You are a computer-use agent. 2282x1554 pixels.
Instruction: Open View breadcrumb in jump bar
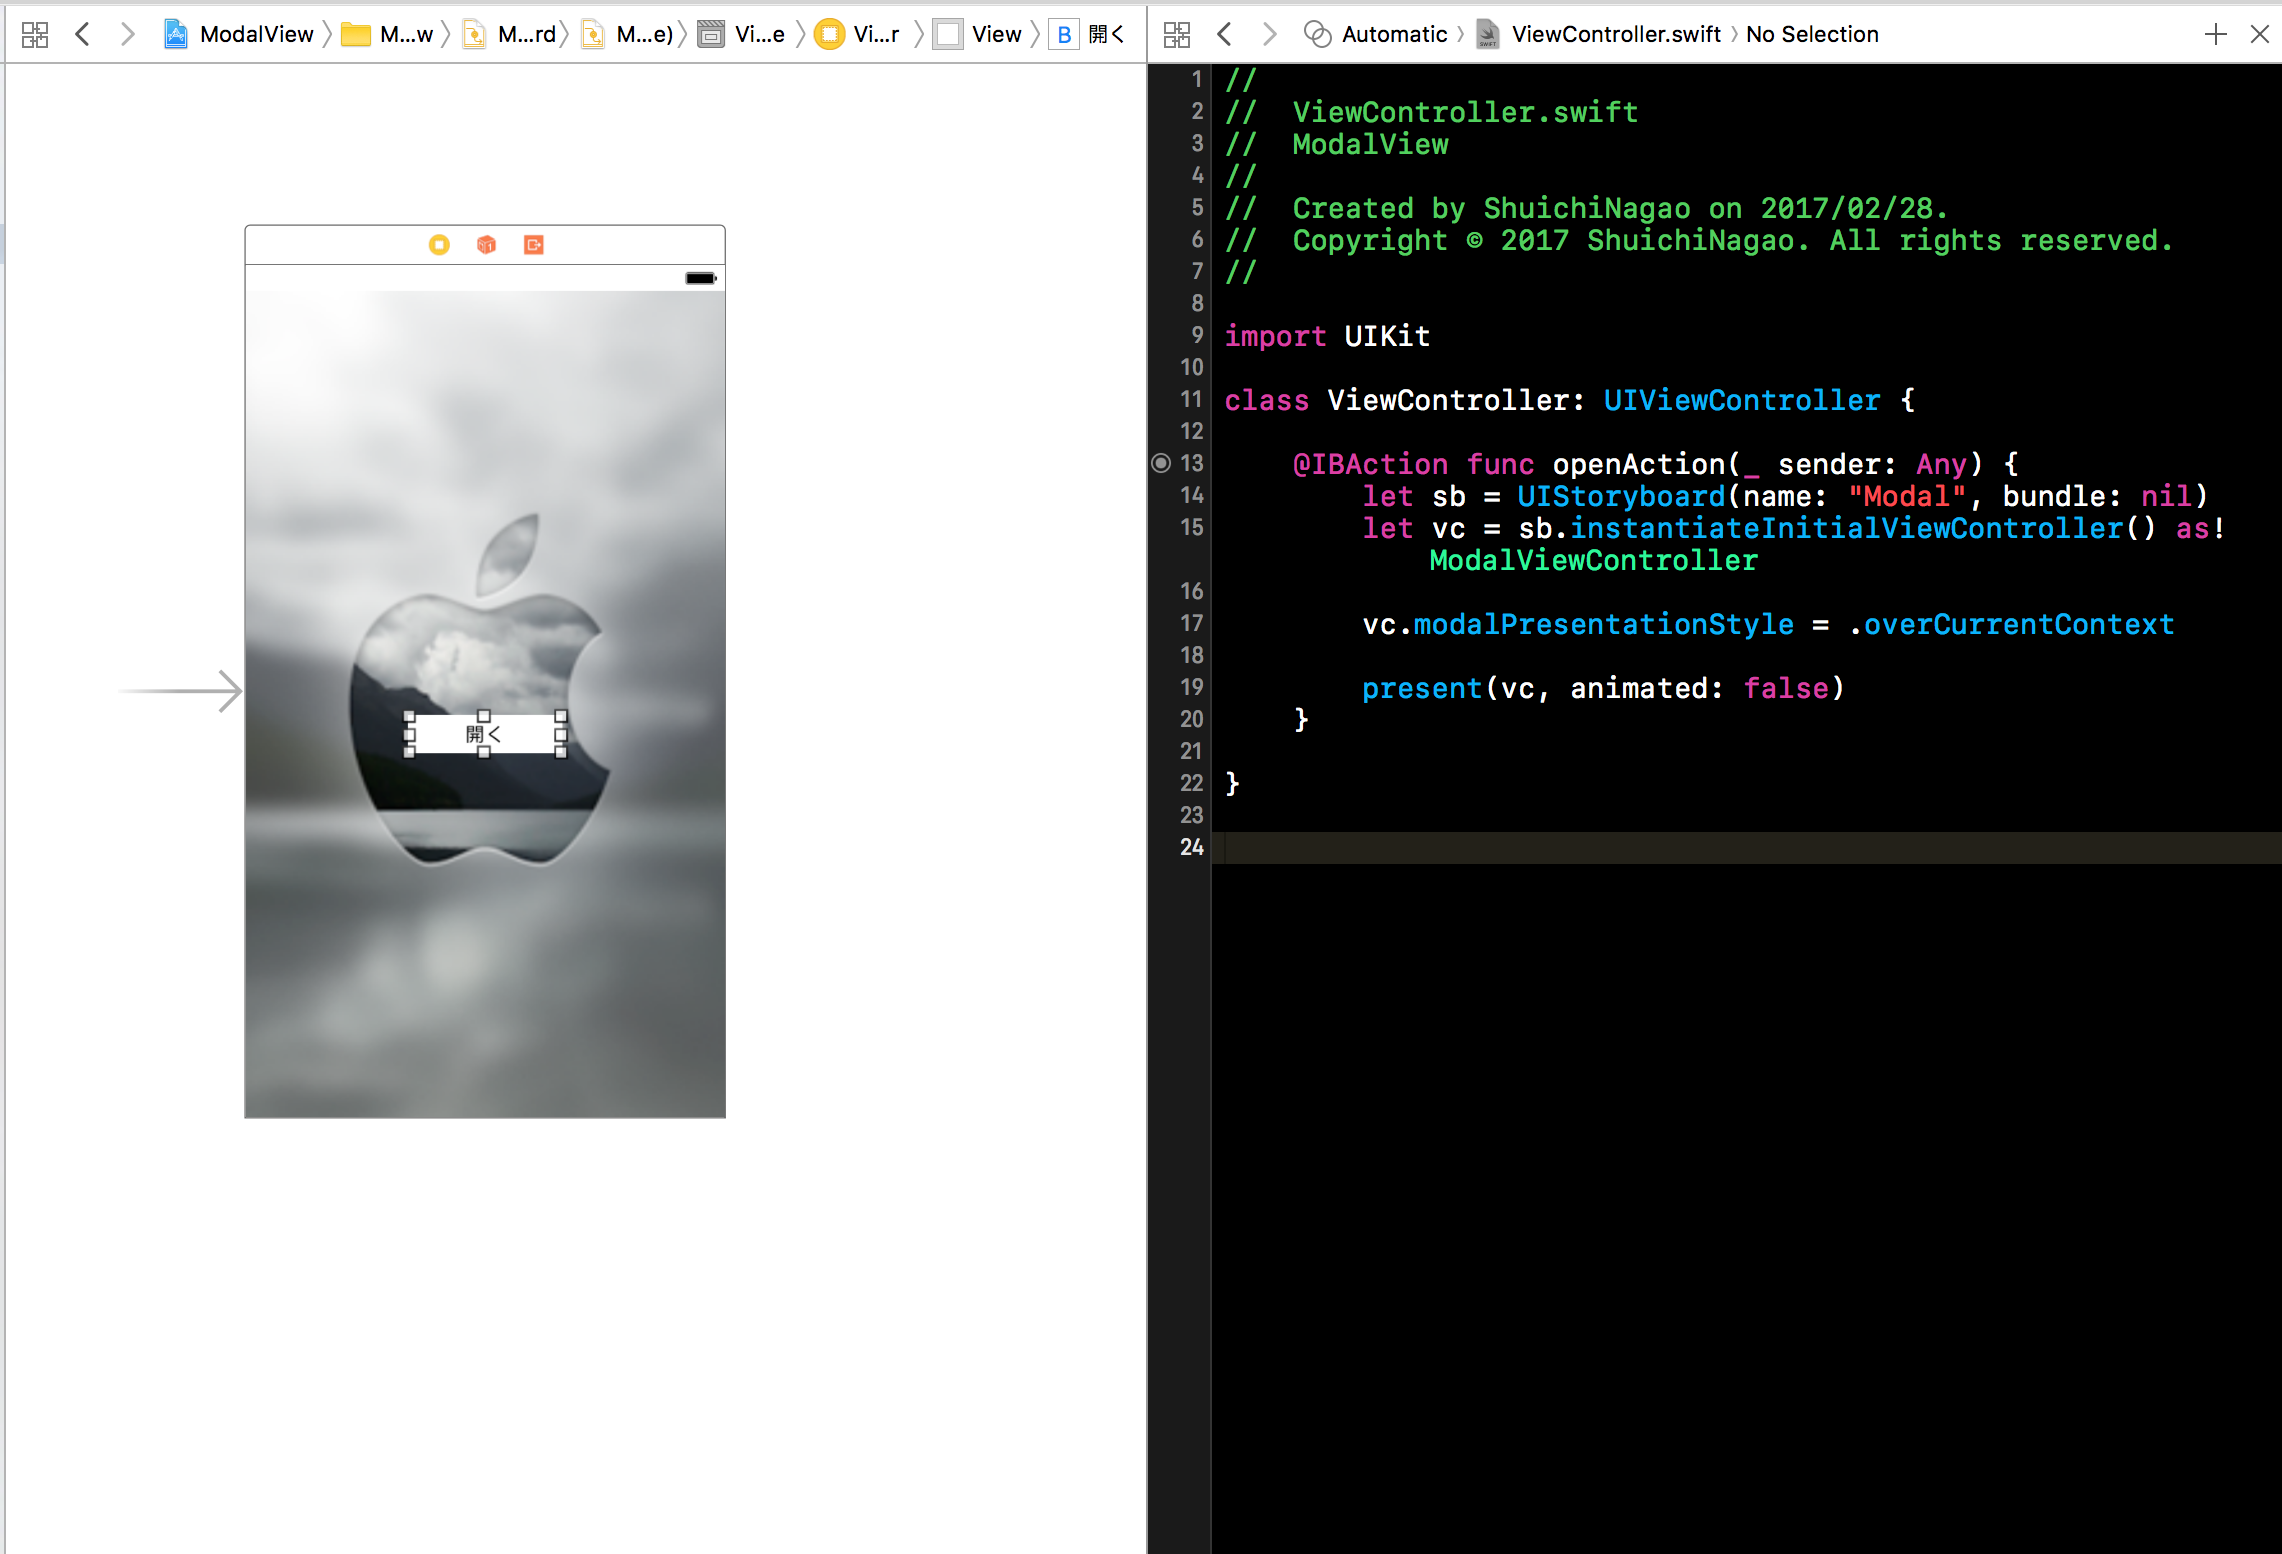[977, 35]
